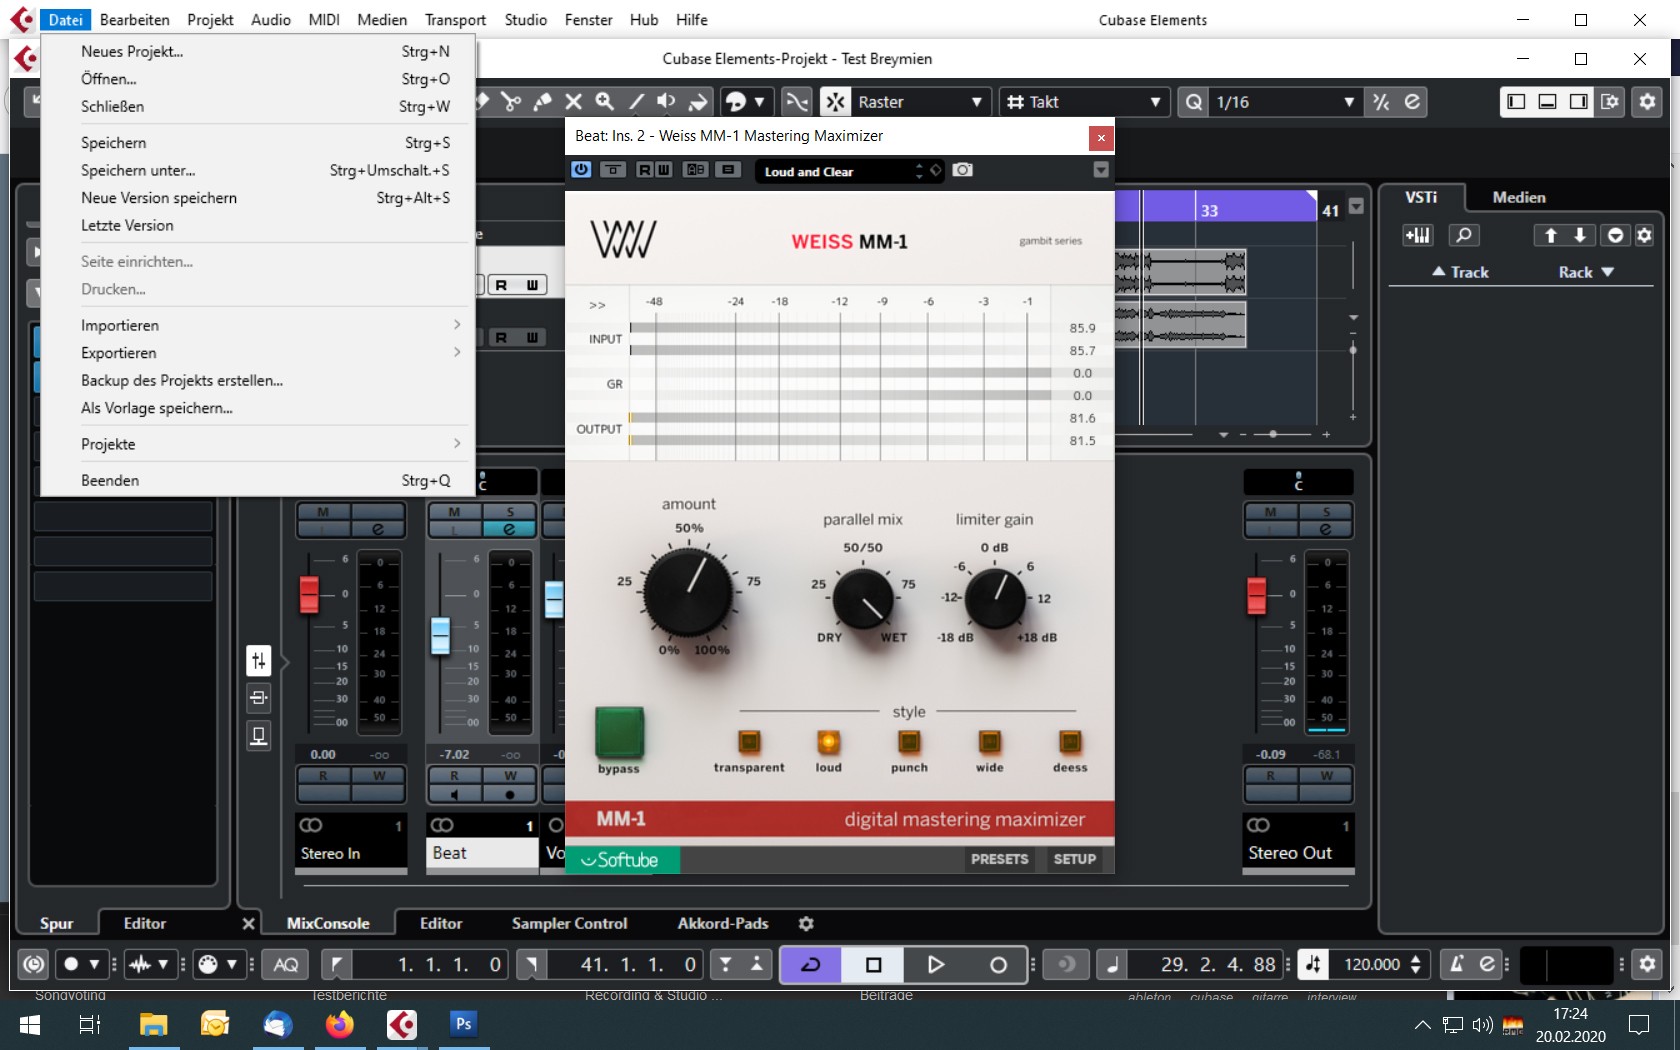Select the zoom magnifier tool

pos(604,102)
